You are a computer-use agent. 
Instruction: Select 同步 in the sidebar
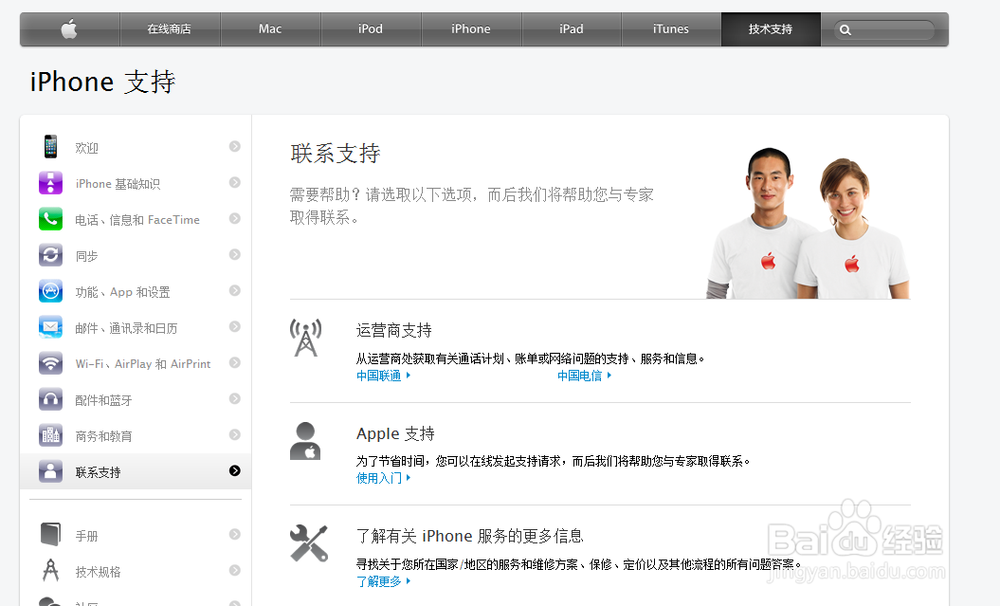tap(87, 256)
